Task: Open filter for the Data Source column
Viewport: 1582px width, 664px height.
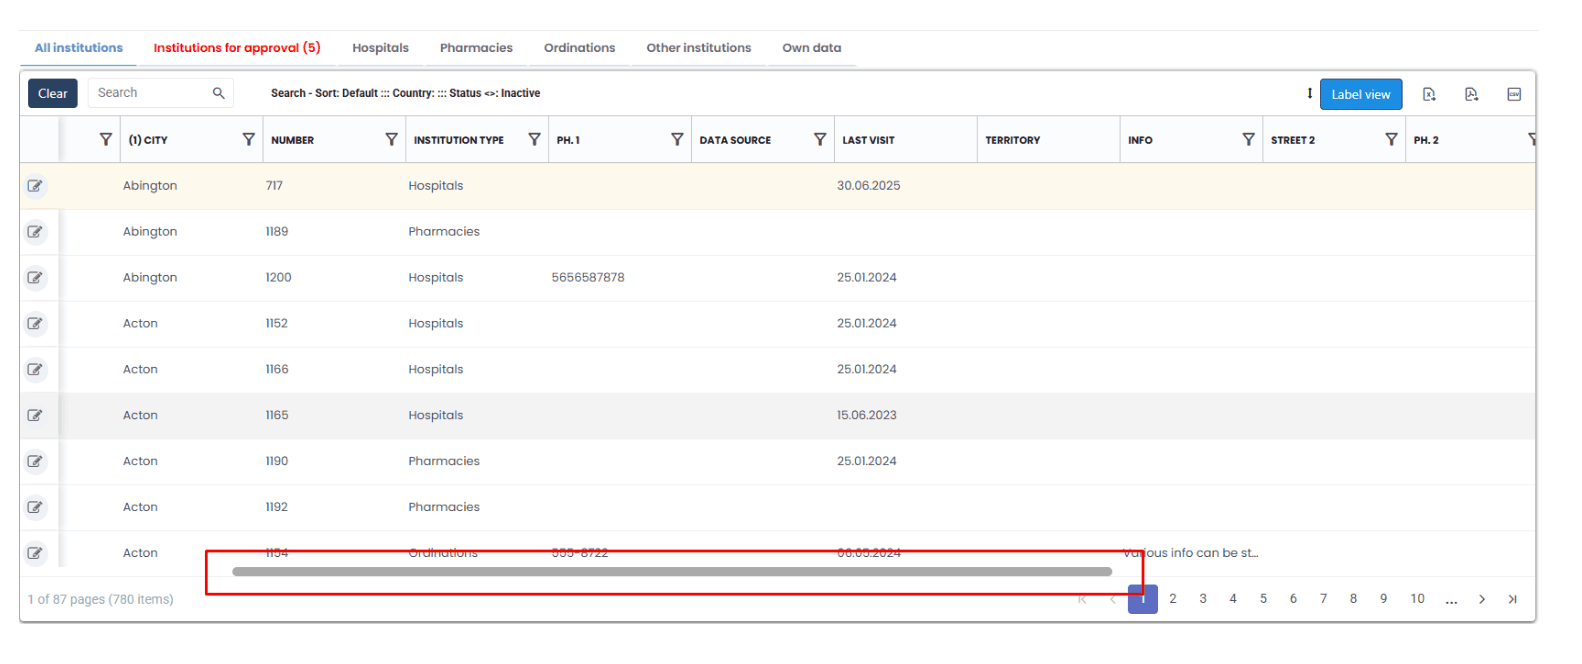Action: [x=820, y=140]
